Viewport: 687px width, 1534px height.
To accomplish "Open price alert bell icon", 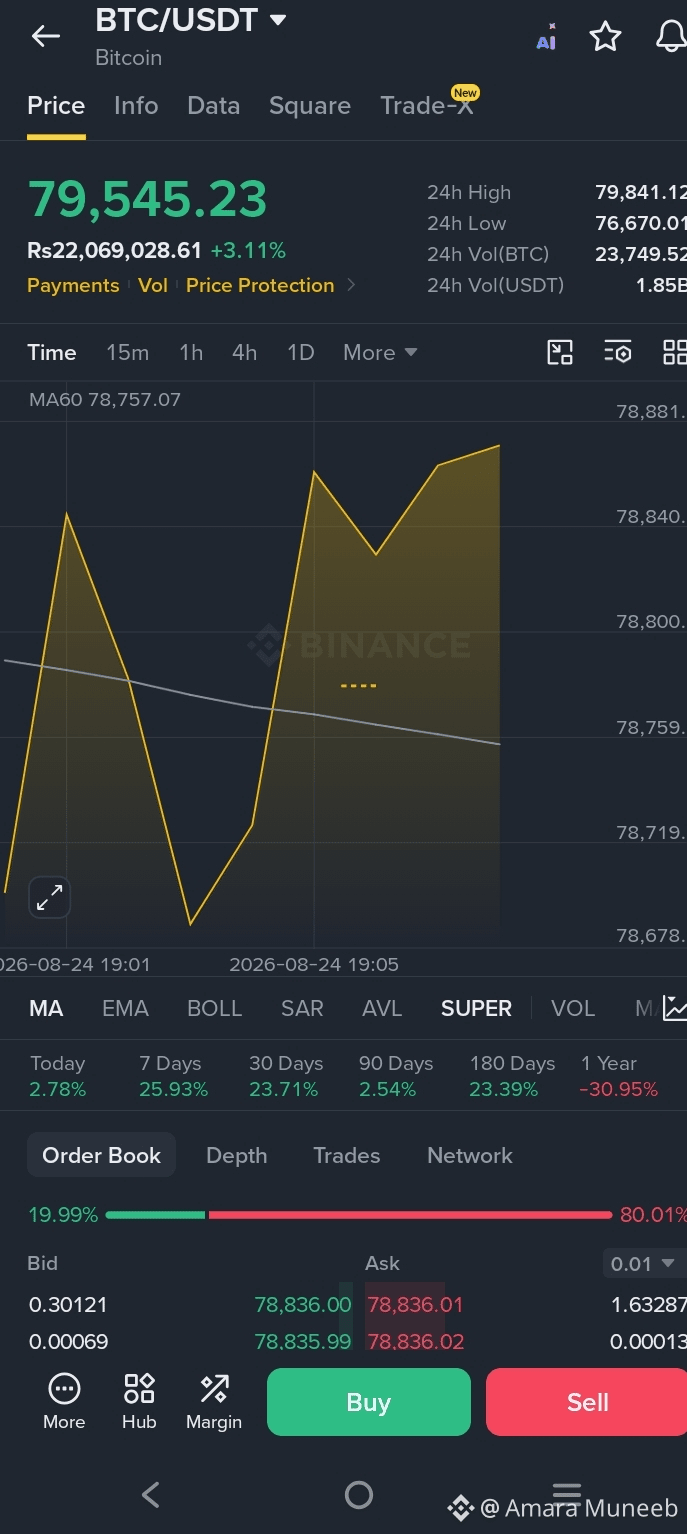I will click(671, 37).
